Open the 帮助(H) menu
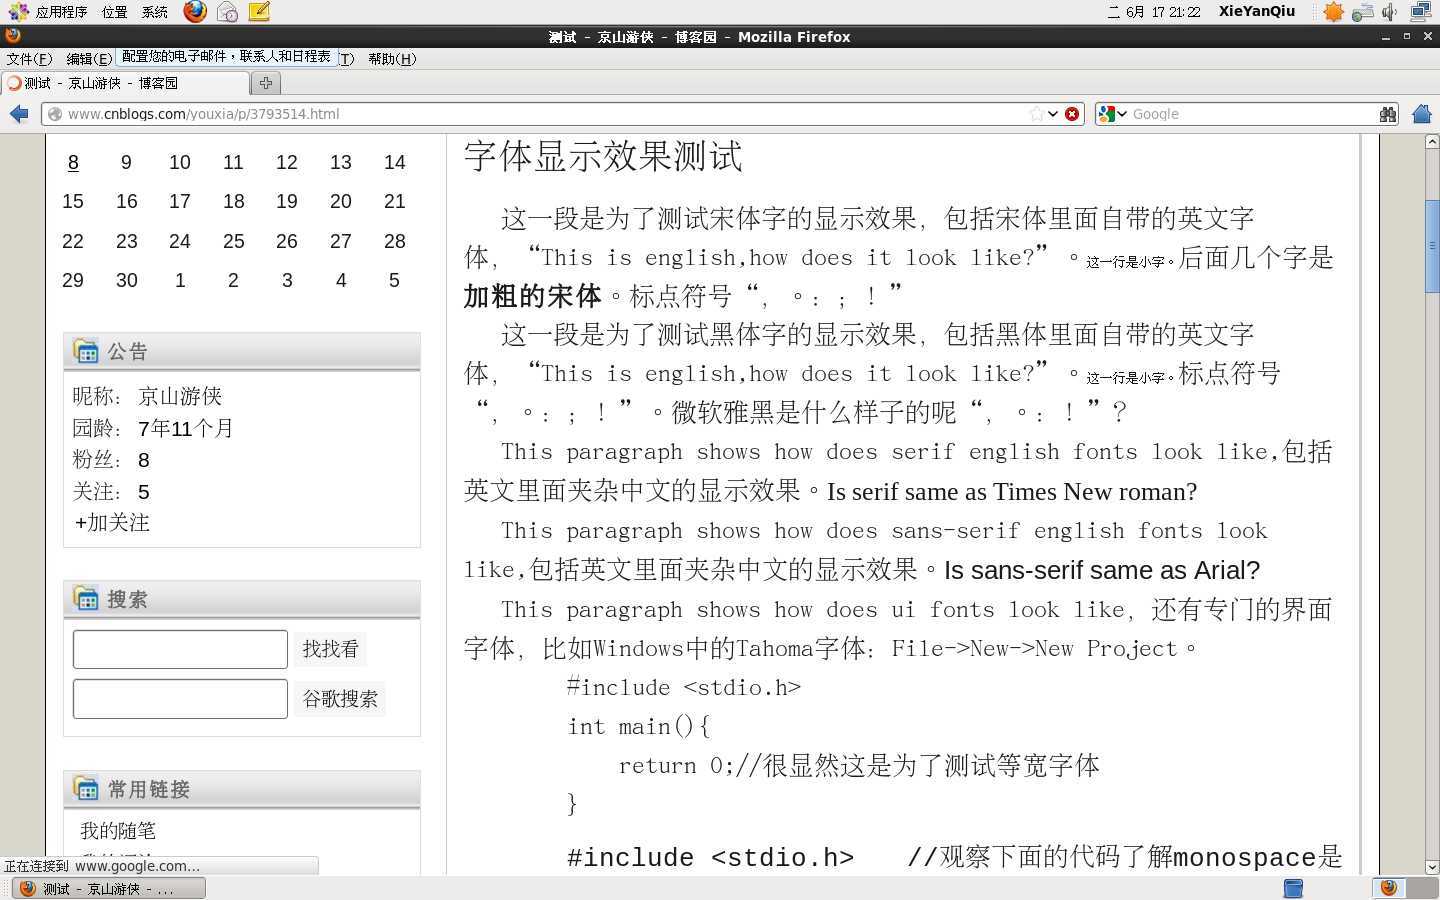This screenshot has height=900, width=1440. (x=392, y=59)
